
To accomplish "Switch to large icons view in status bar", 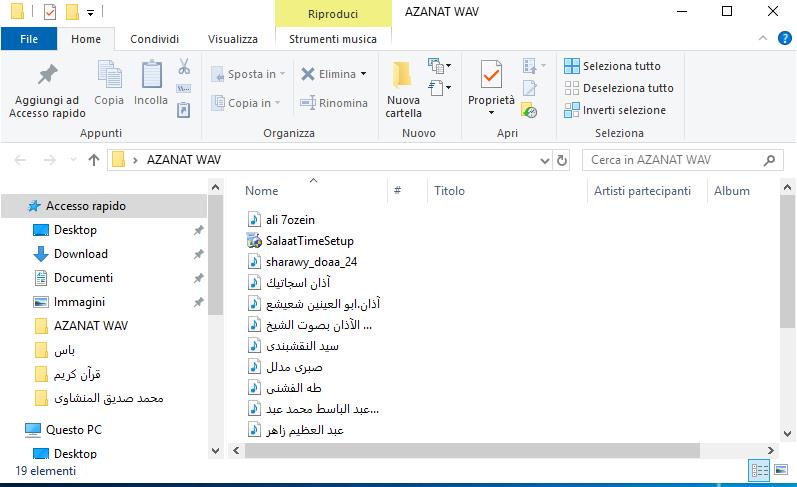I will [x=782, y=470].
